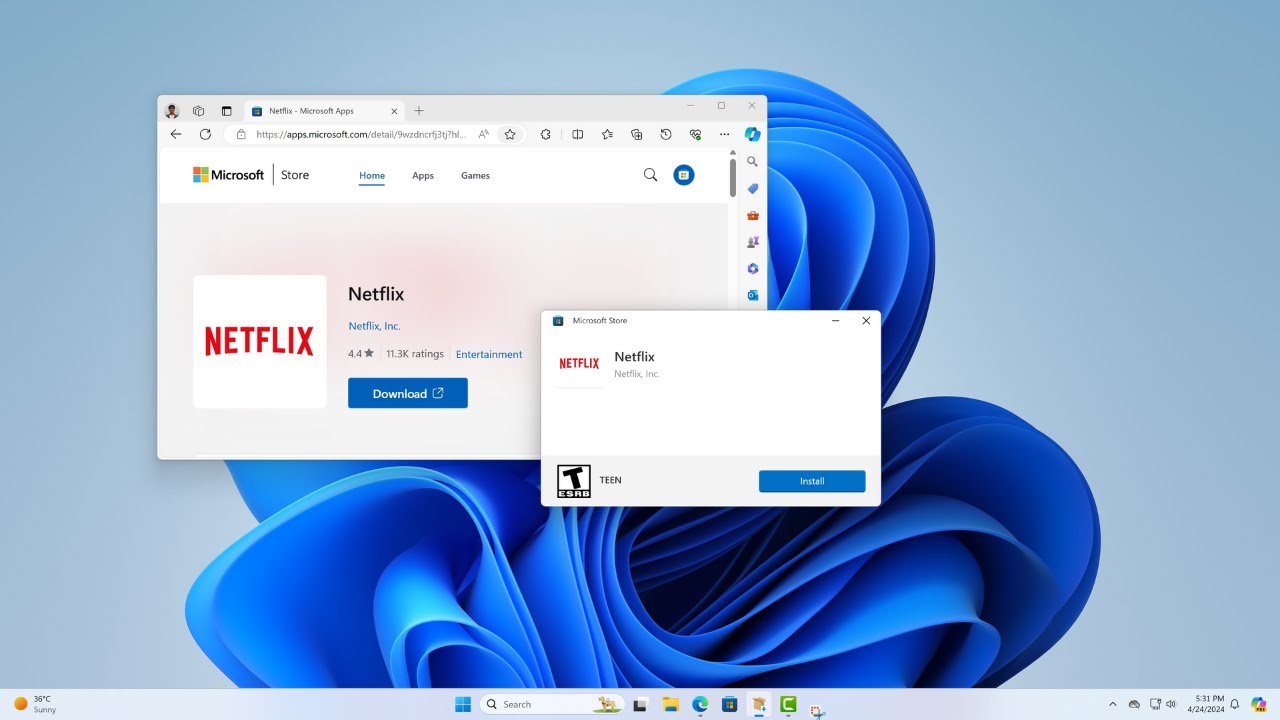The image size is (1280, 720).
Task: Click Install in Microsoft Store dialog
Action: point(812,481)
